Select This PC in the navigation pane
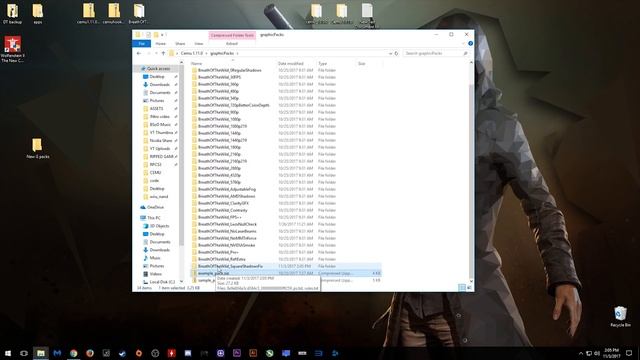This screenshot has height=360, width=640. coord(154,218)
